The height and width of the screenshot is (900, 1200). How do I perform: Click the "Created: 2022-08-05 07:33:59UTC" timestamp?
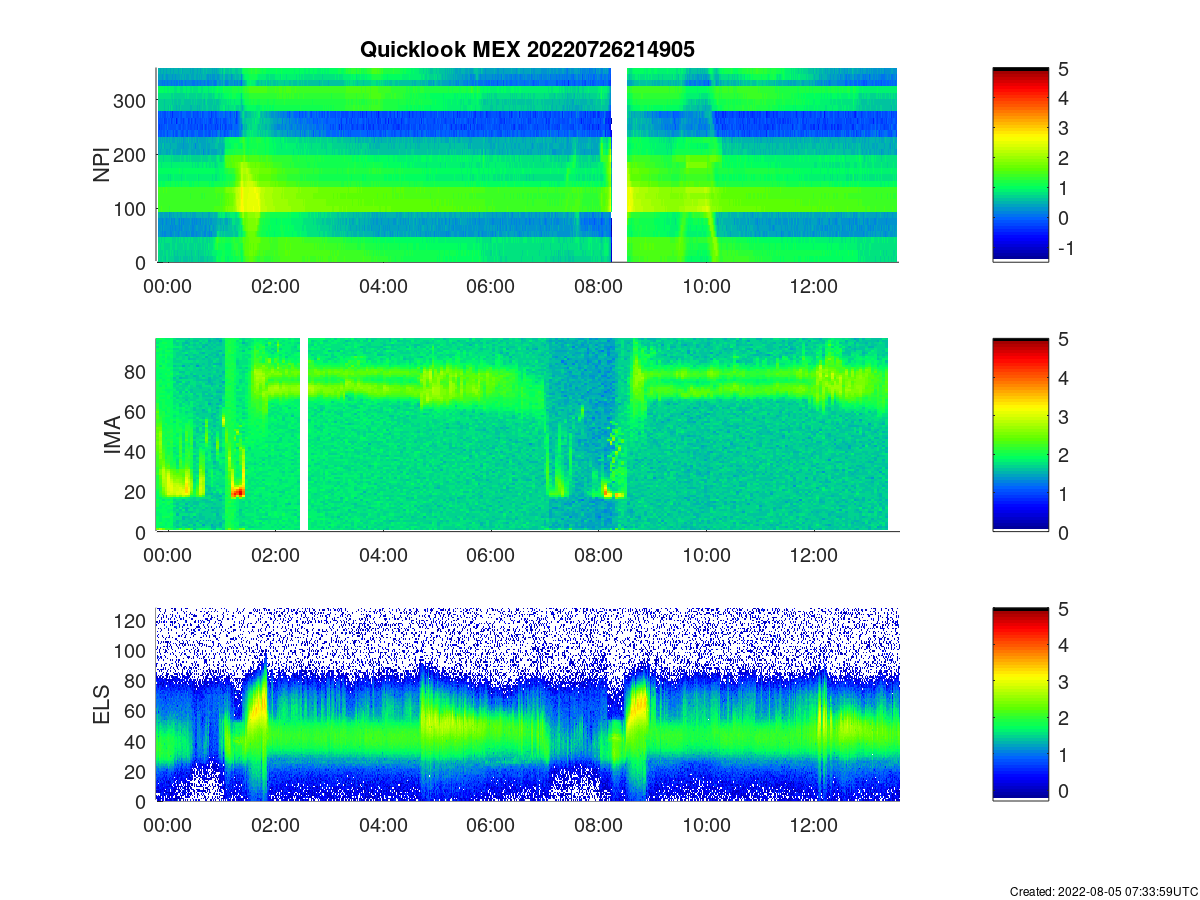click(x=1103, y=891)
